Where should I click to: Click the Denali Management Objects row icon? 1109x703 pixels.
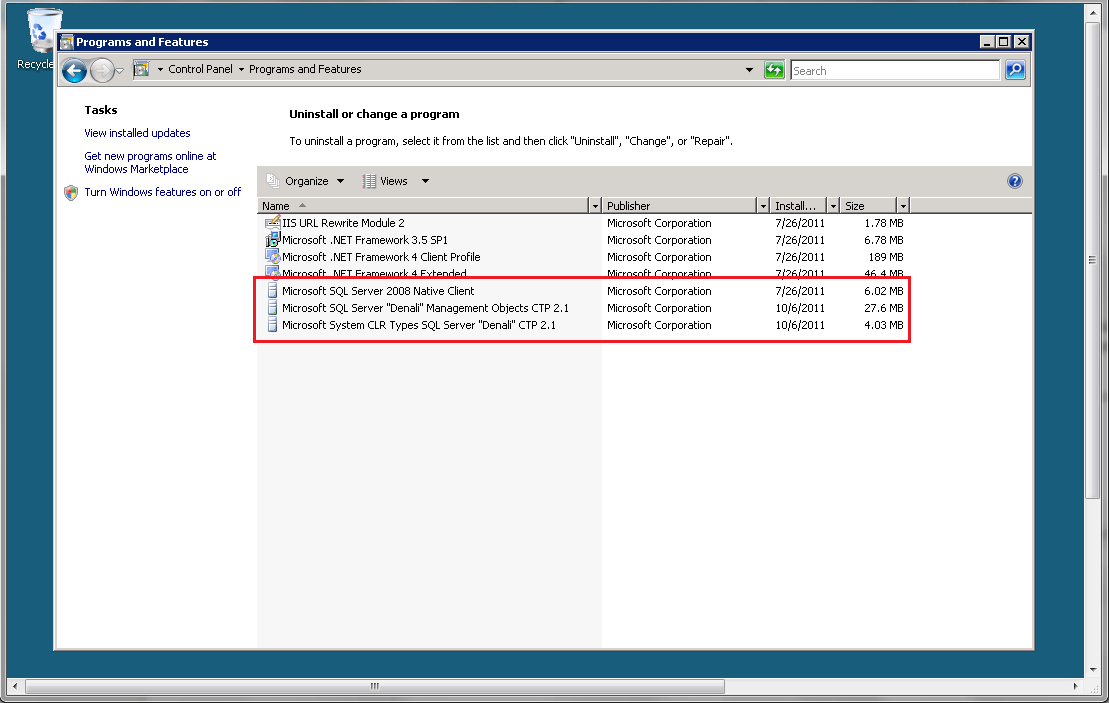click(x=272, y=308)
